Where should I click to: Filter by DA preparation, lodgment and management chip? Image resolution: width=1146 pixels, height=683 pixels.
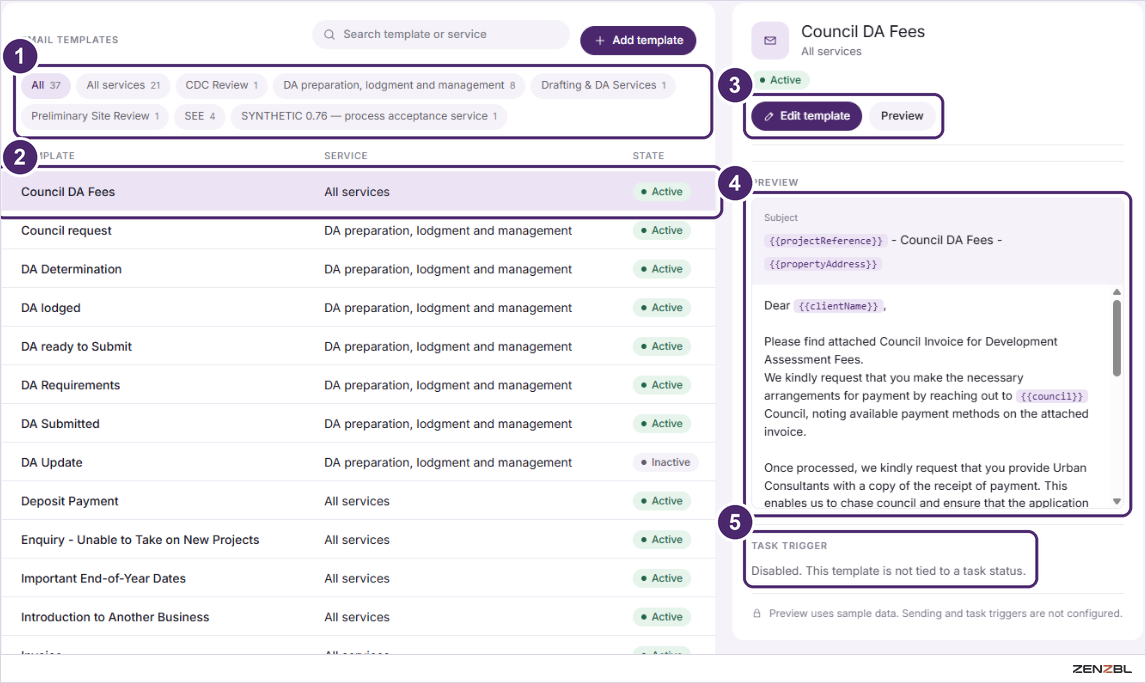point(399,85)
